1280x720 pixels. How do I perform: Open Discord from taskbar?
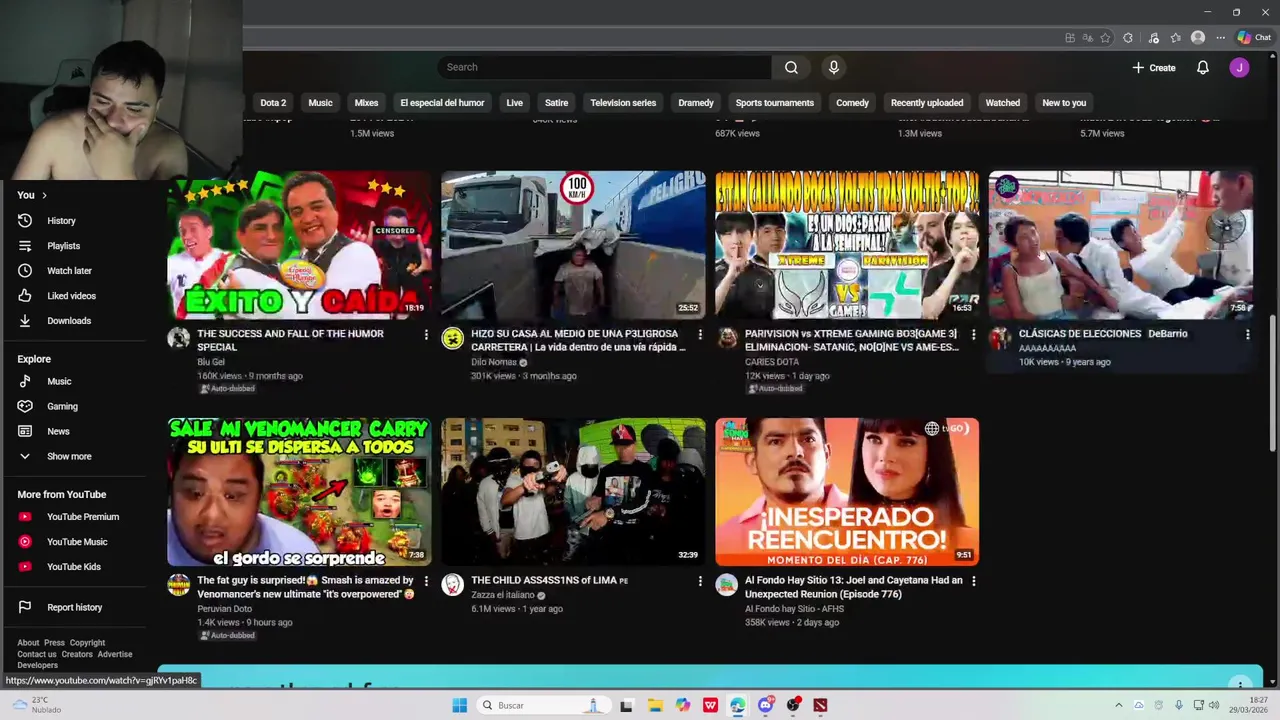(x=766, y=705)
